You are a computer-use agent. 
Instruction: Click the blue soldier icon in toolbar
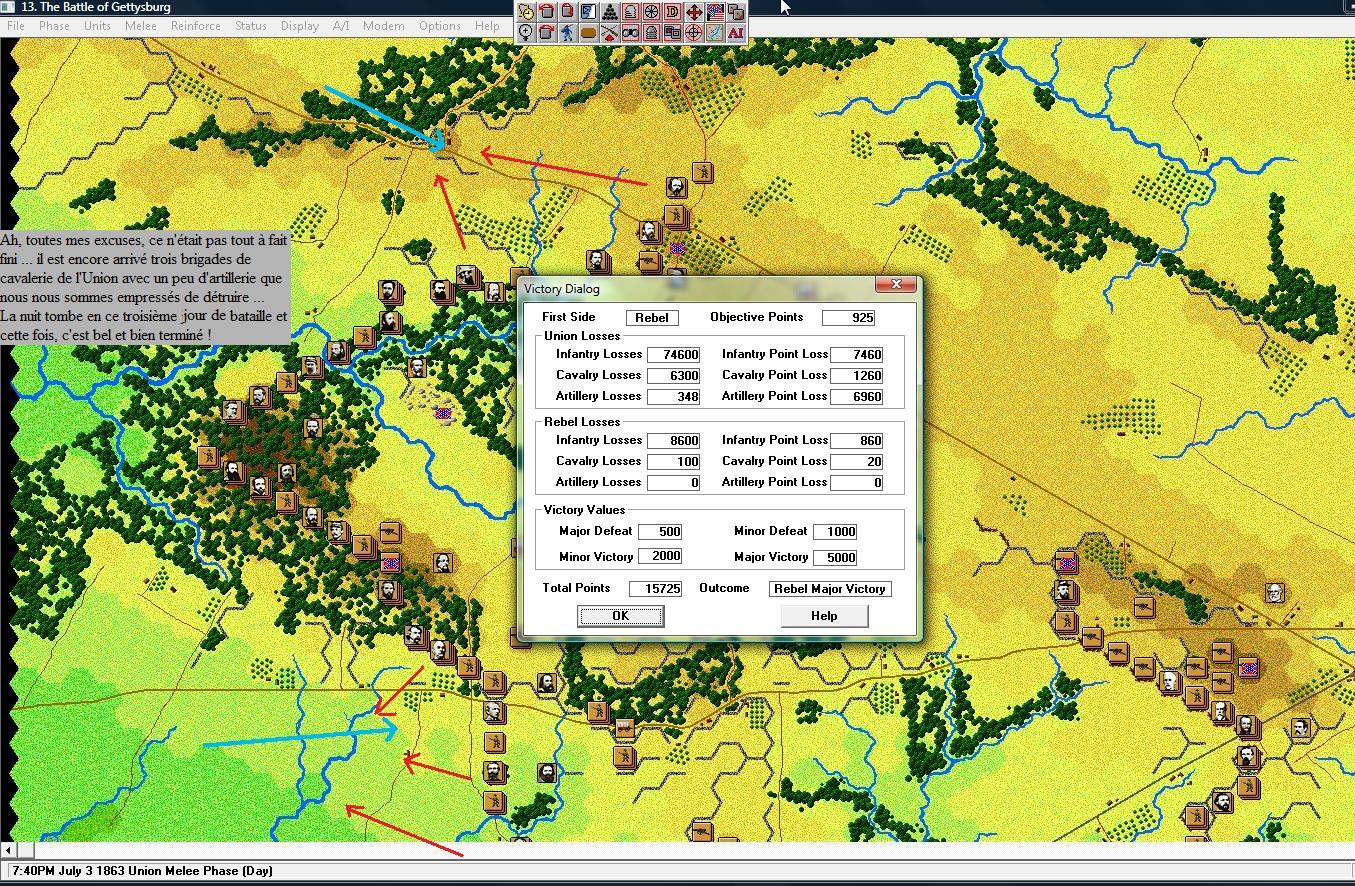tap(567, 33)
